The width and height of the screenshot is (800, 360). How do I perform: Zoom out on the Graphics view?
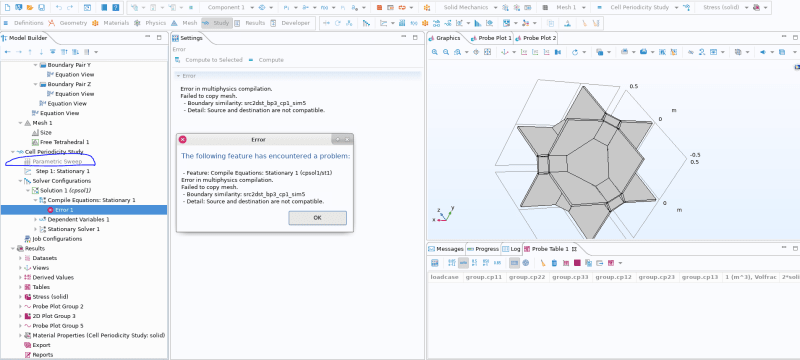point(446,52)
